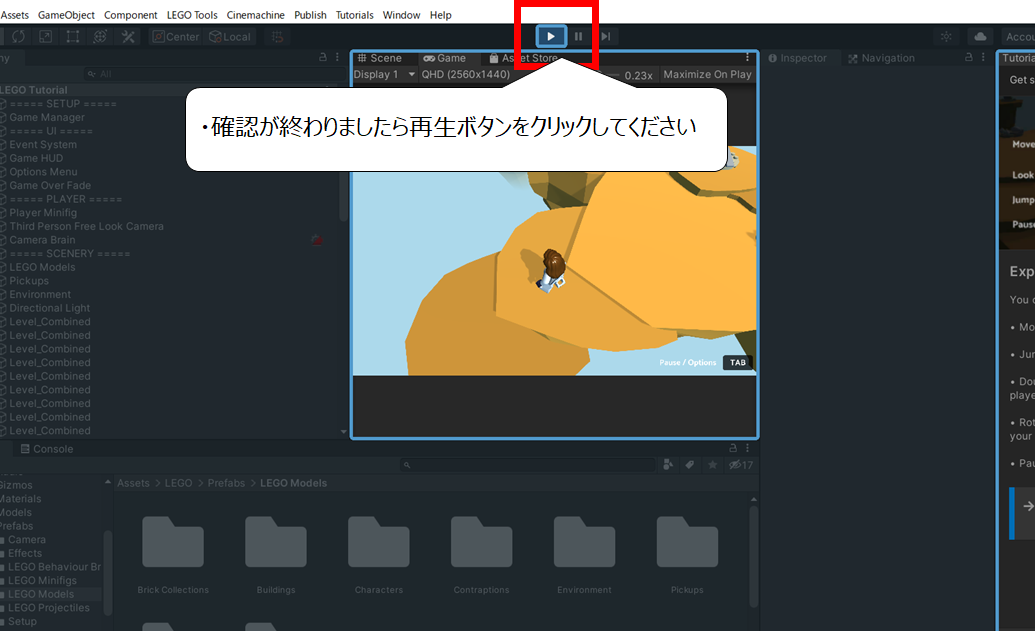Open the LEGO Tools menu
Viewport: 1035px width, 631px height.
point(192,15)
